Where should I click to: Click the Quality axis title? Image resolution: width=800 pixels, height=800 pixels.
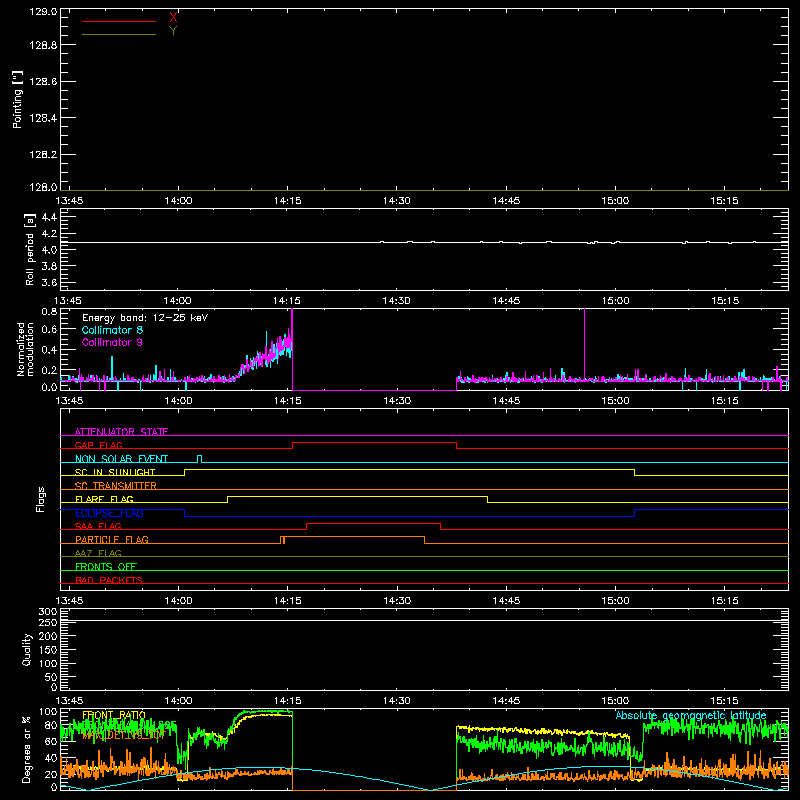pyautogui.click(x=27, y=649)
